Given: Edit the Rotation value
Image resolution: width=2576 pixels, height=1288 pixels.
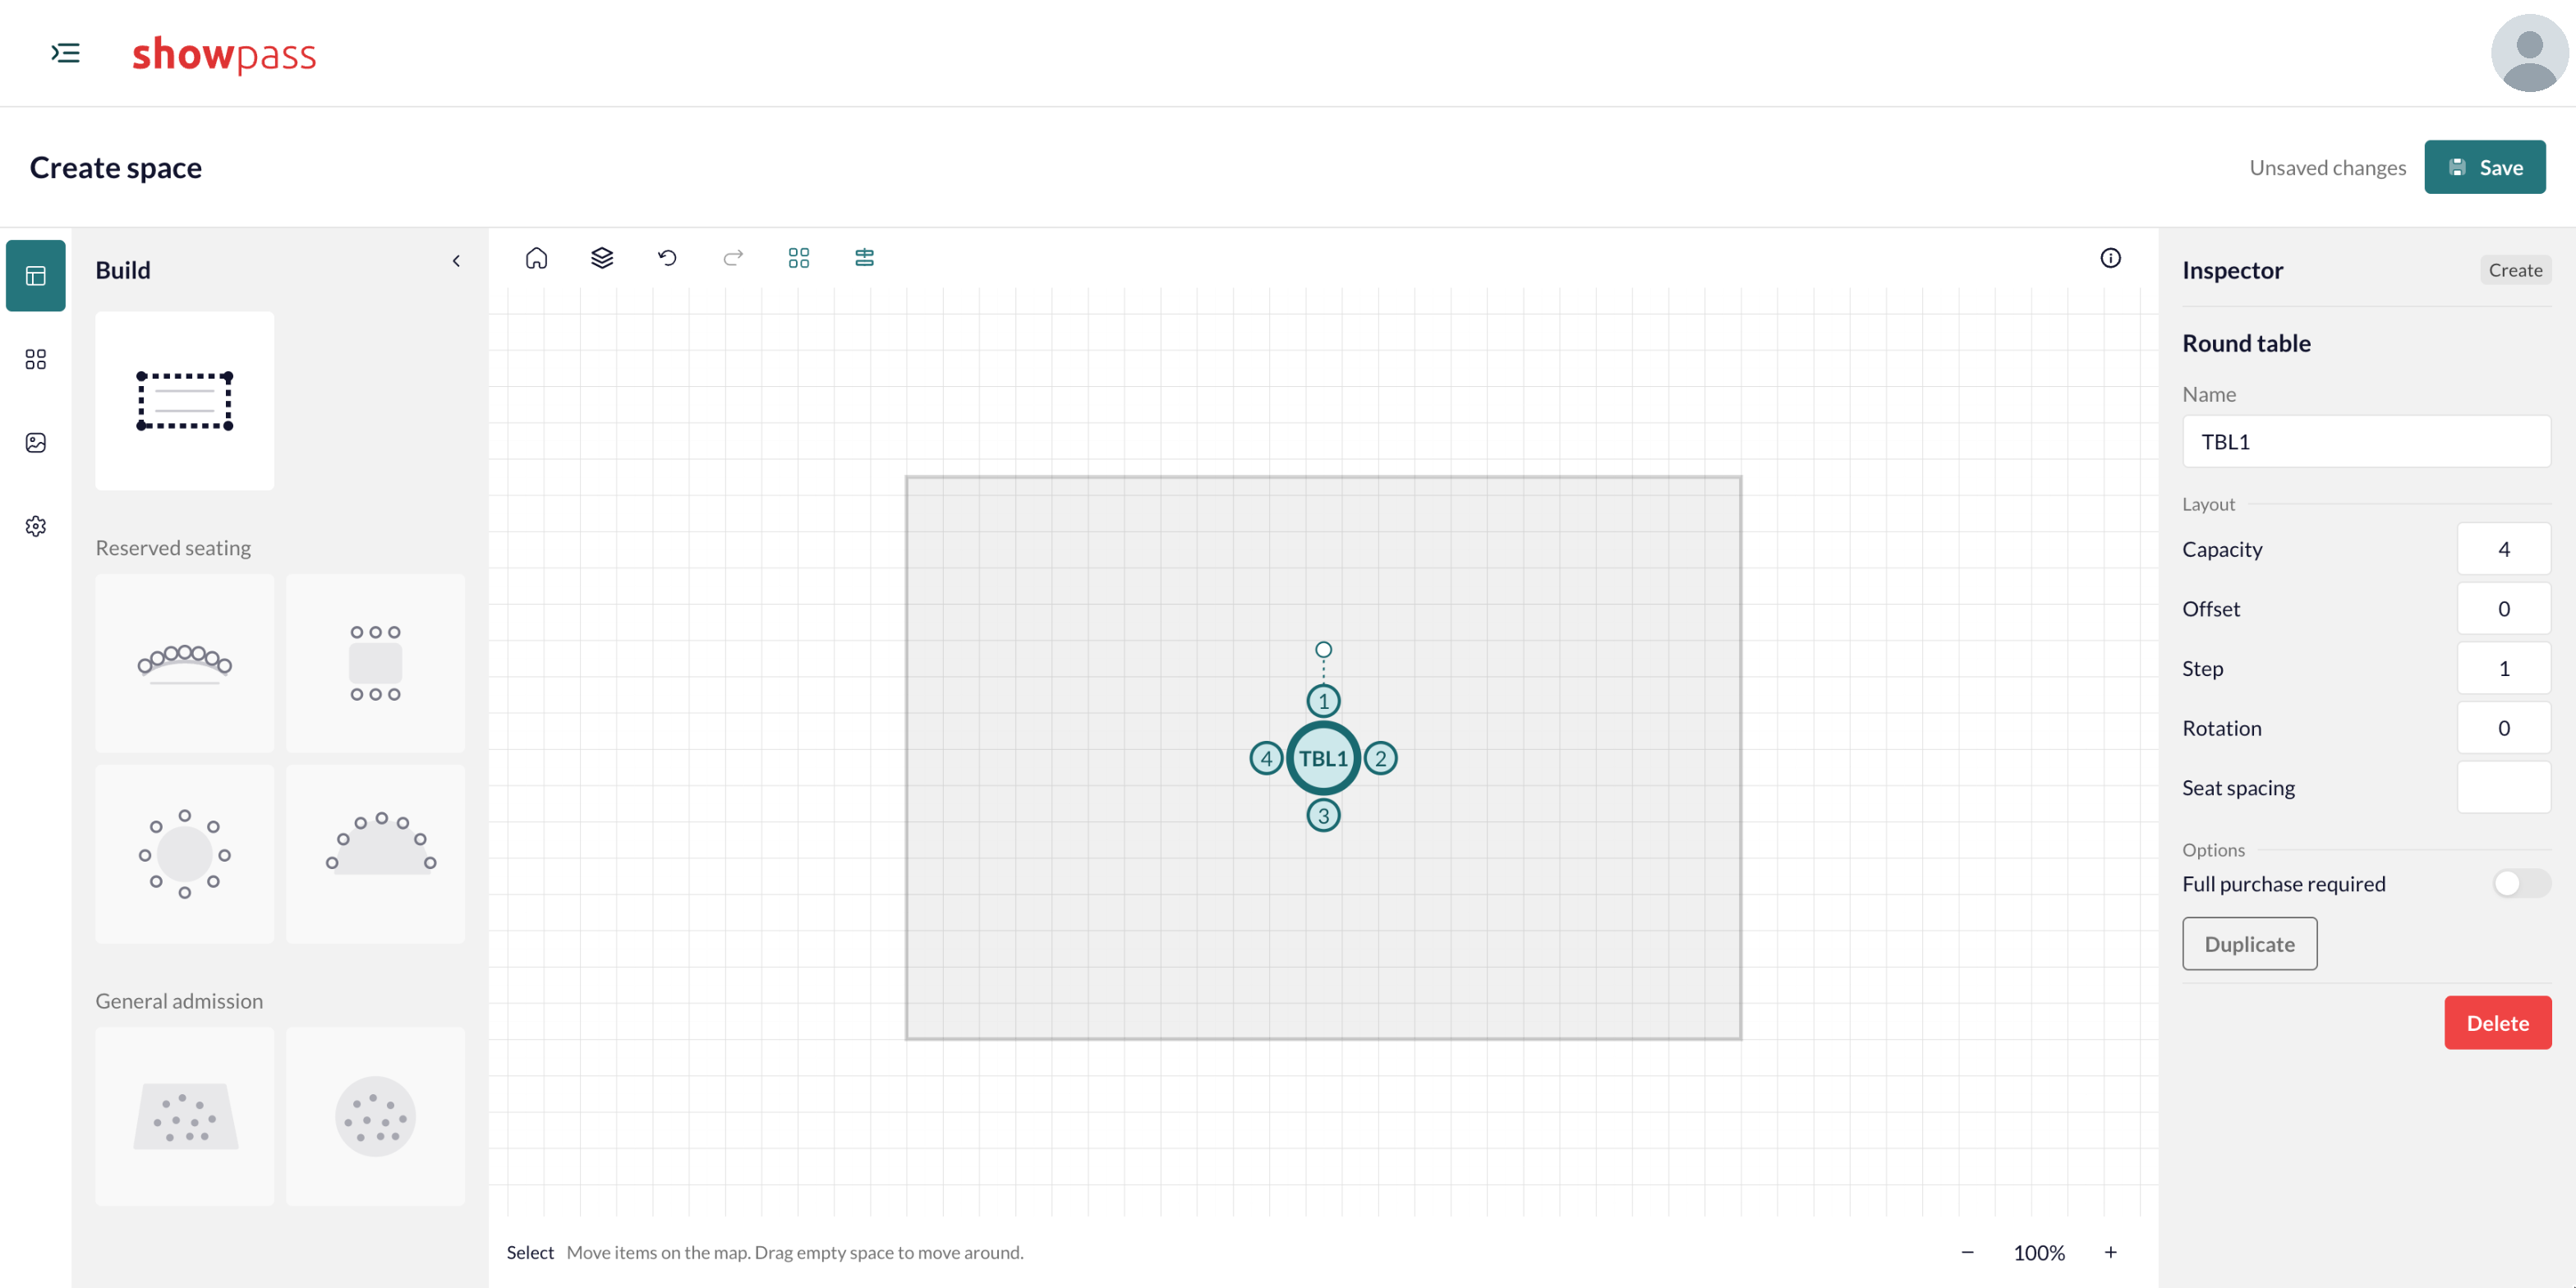Looking at the screenshot, I should [x=2503, y=728].
